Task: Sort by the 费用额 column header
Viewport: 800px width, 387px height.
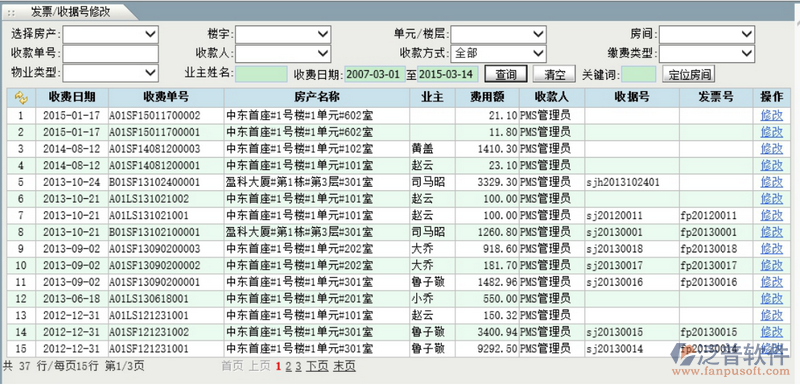Action: (487, 97)
